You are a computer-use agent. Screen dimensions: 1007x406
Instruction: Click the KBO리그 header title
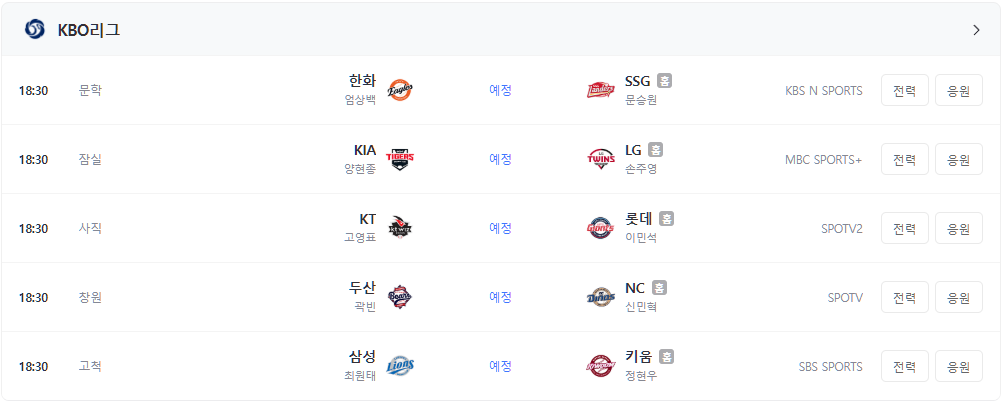point(89,30)
